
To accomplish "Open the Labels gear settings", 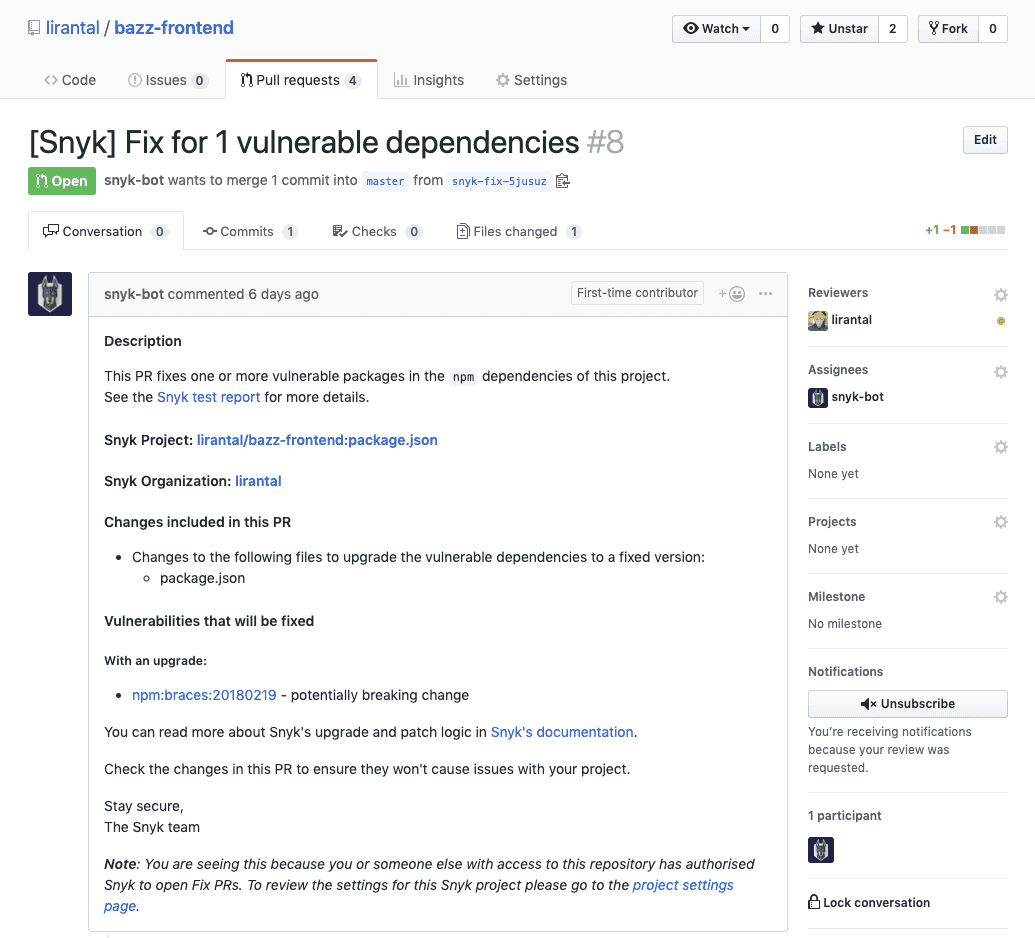I will pyautogui.click(x=1001, y=447).
